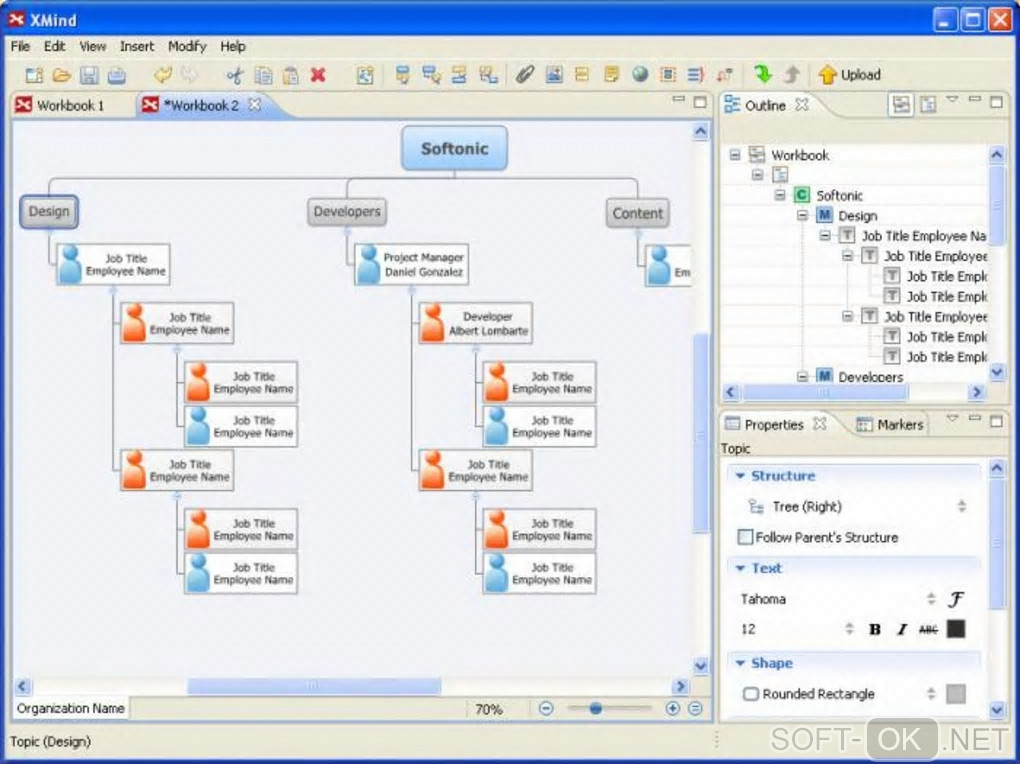
Task: Switch to the Workbook 1 tab
Action: [x=60, y=105]
